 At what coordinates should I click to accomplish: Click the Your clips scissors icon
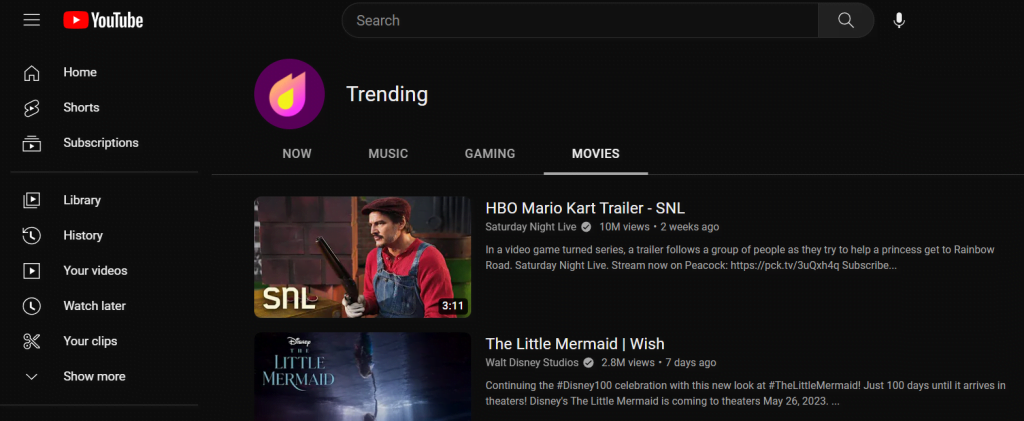[31, 341]
